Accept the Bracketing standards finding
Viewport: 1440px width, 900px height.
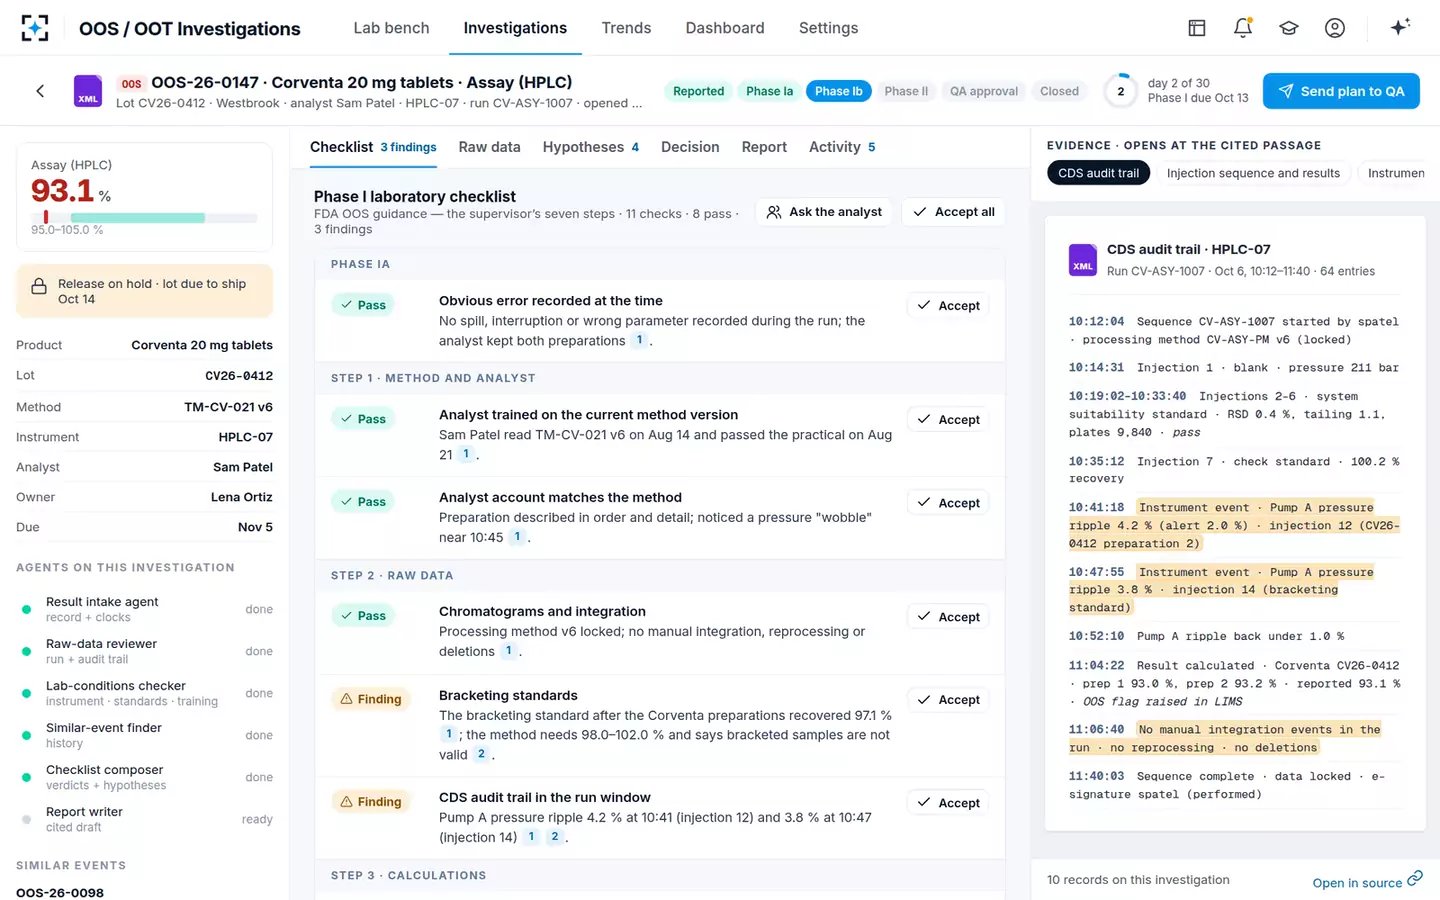pos(948,700)
